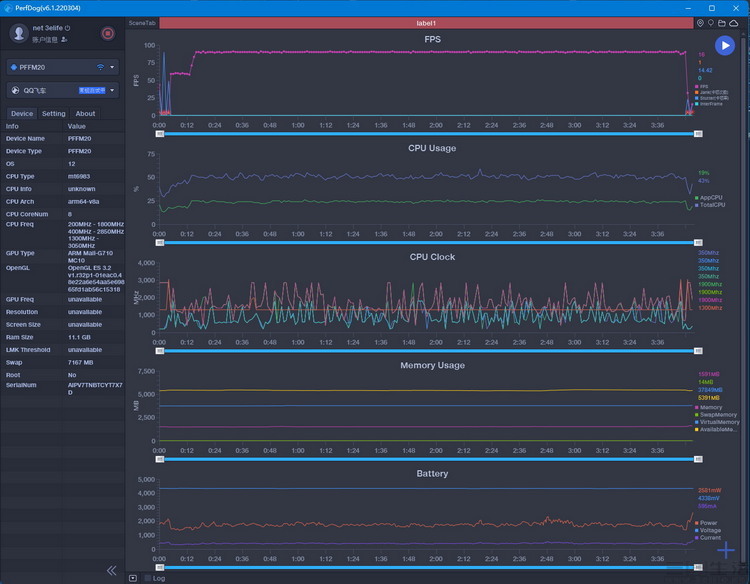Screen dimensions: 750x584
Task: Click the CPU Clock chart title
Action: [432, 257]
